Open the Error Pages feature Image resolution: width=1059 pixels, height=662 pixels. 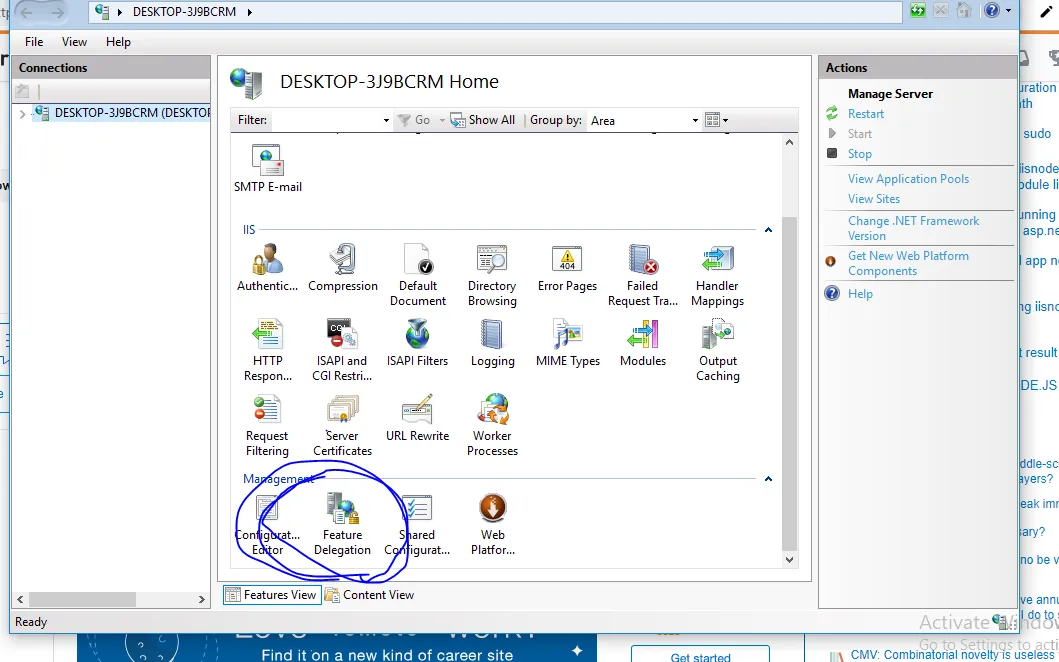(x=567, y=268)
